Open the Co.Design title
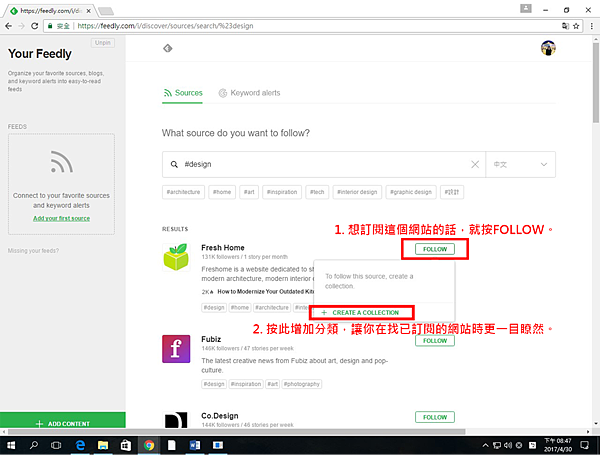The height and width of the screenshot is (458, 600). click(220, 416)
